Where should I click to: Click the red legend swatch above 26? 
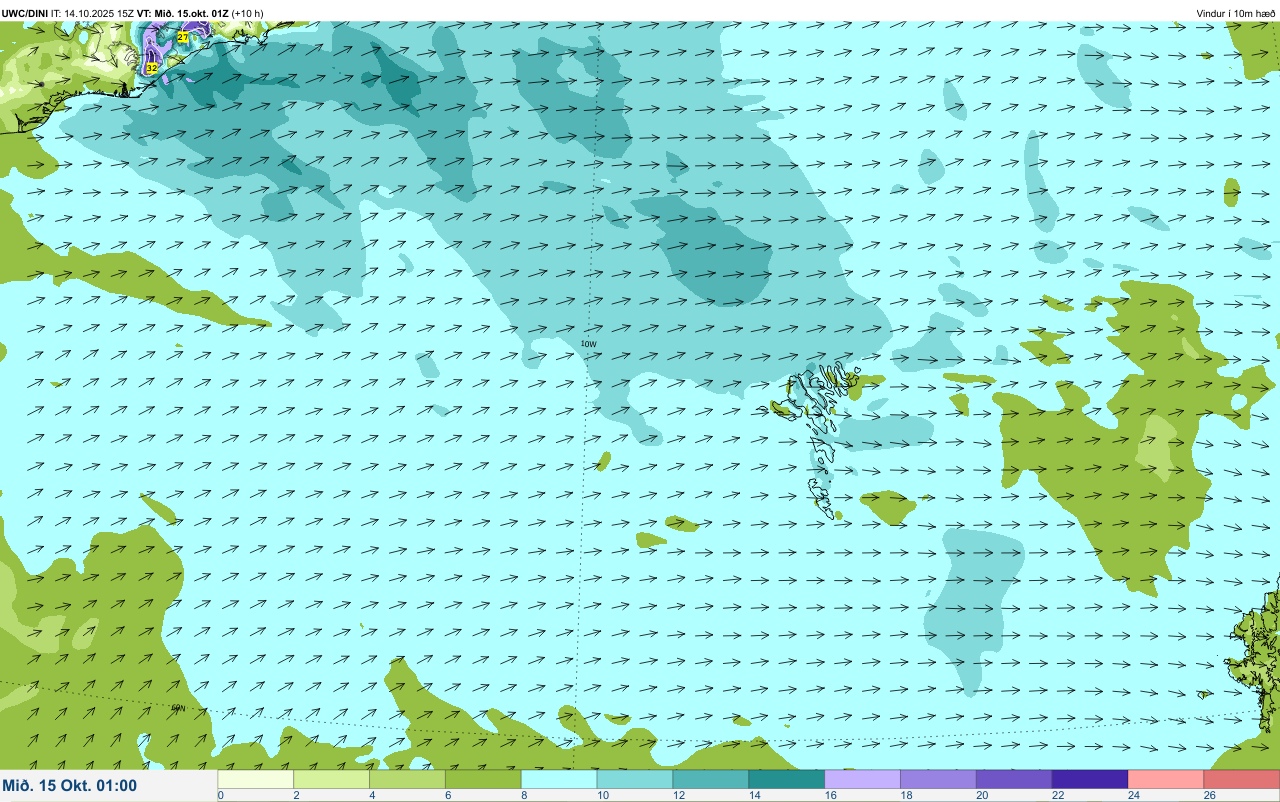(1242, 779)
